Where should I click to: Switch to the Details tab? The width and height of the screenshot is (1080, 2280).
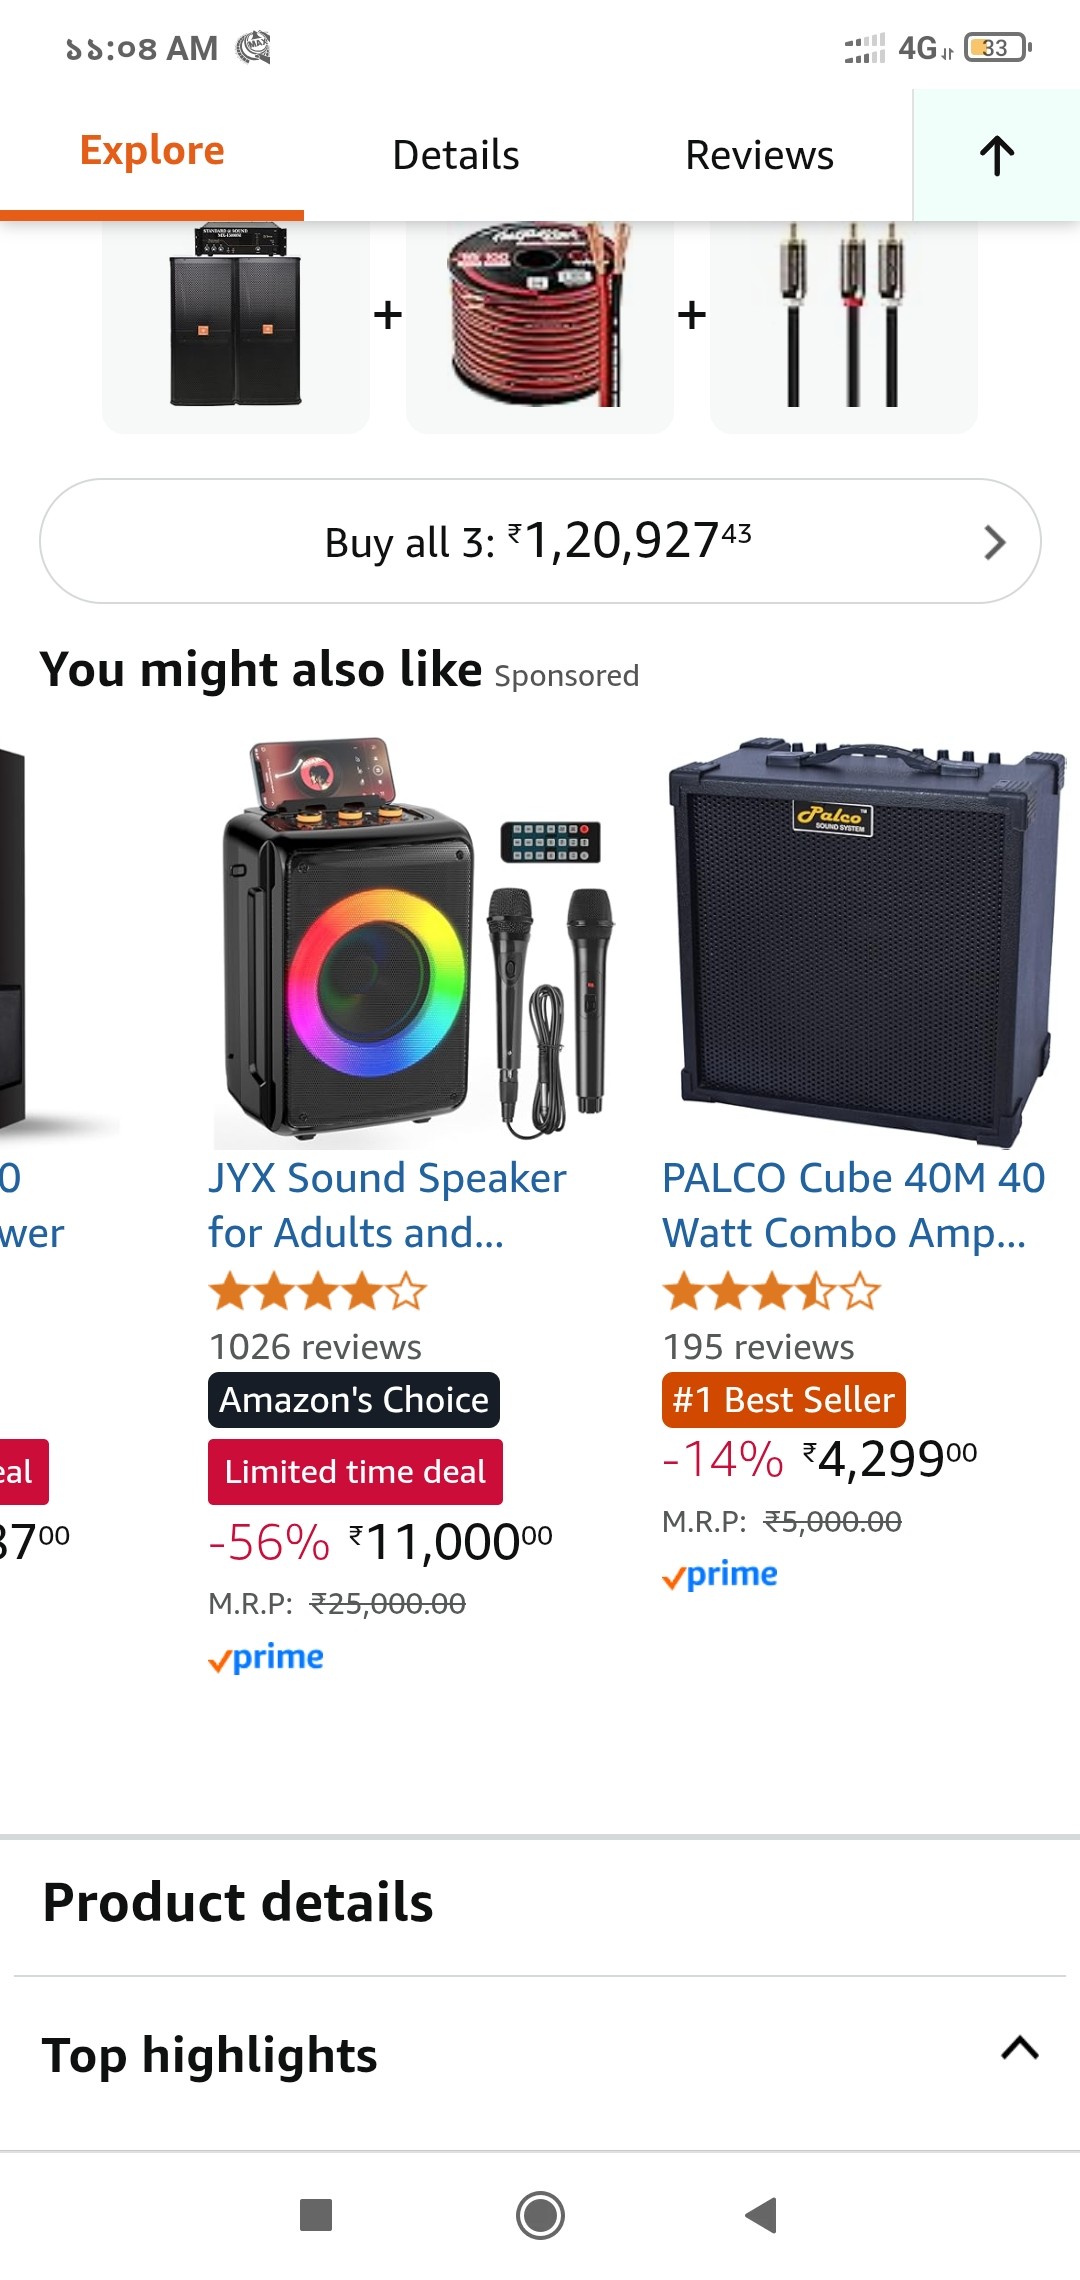(x=456, y=155)
